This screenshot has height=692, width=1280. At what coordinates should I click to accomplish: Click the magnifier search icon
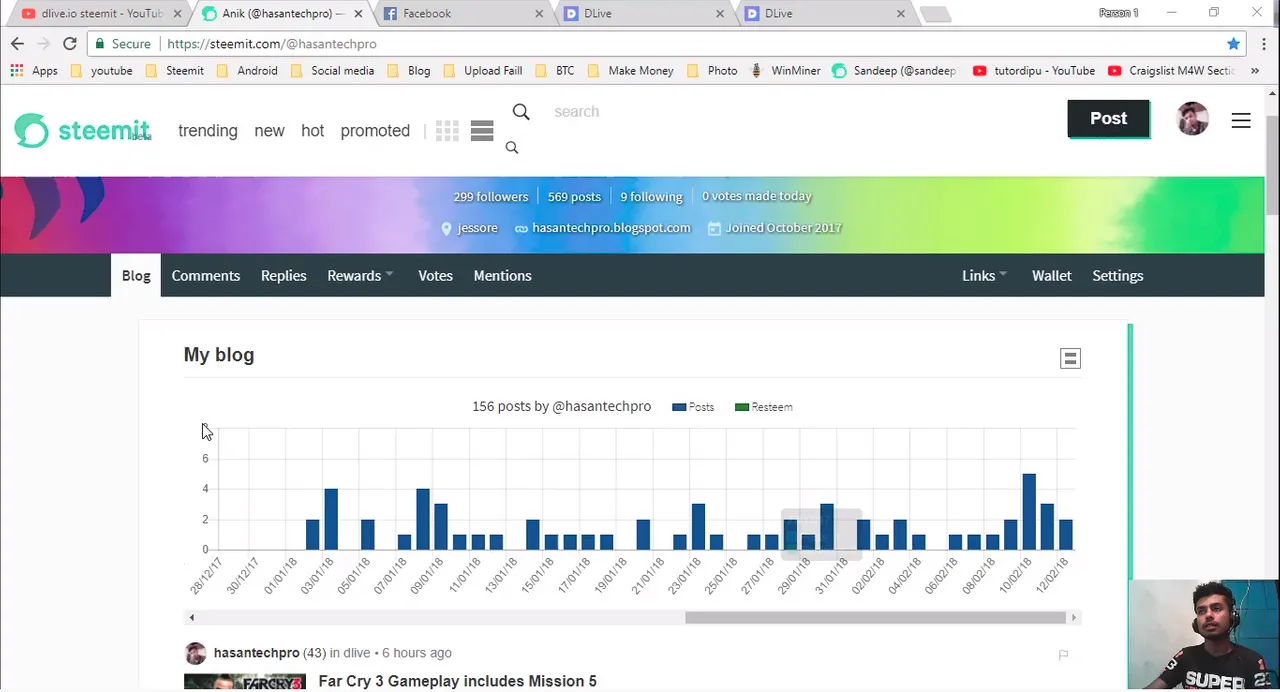point(521,112)
